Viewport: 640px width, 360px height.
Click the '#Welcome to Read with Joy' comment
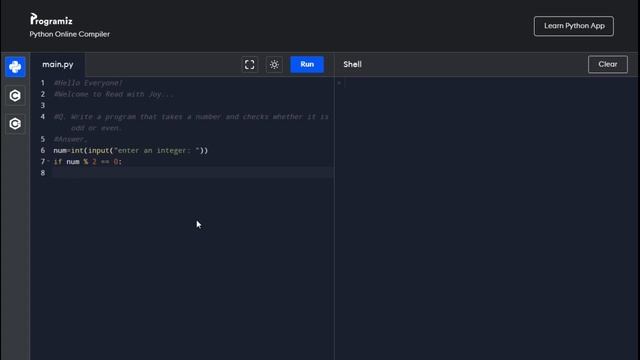tap(113, 94)
